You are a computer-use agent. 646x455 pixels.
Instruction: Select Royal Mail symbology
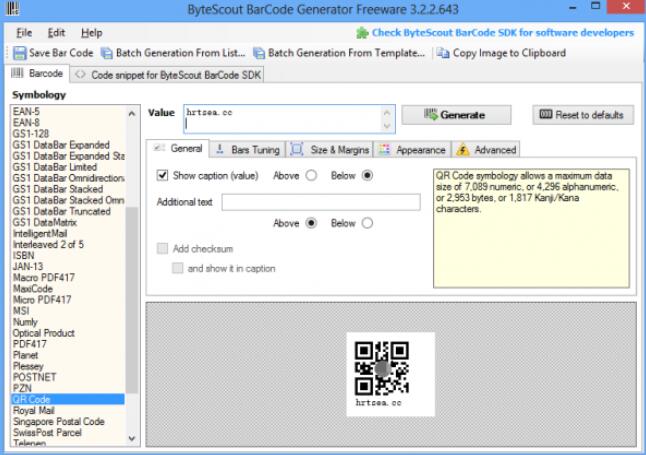[34, 410]
